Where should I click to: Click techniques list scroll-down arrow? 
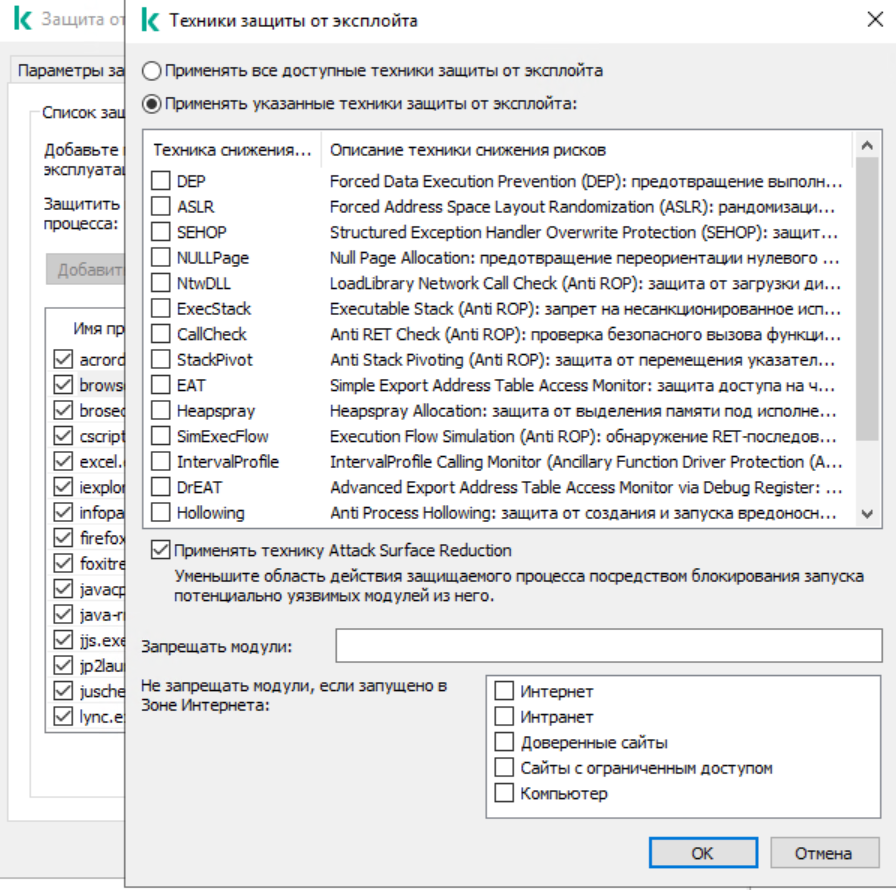867,514
